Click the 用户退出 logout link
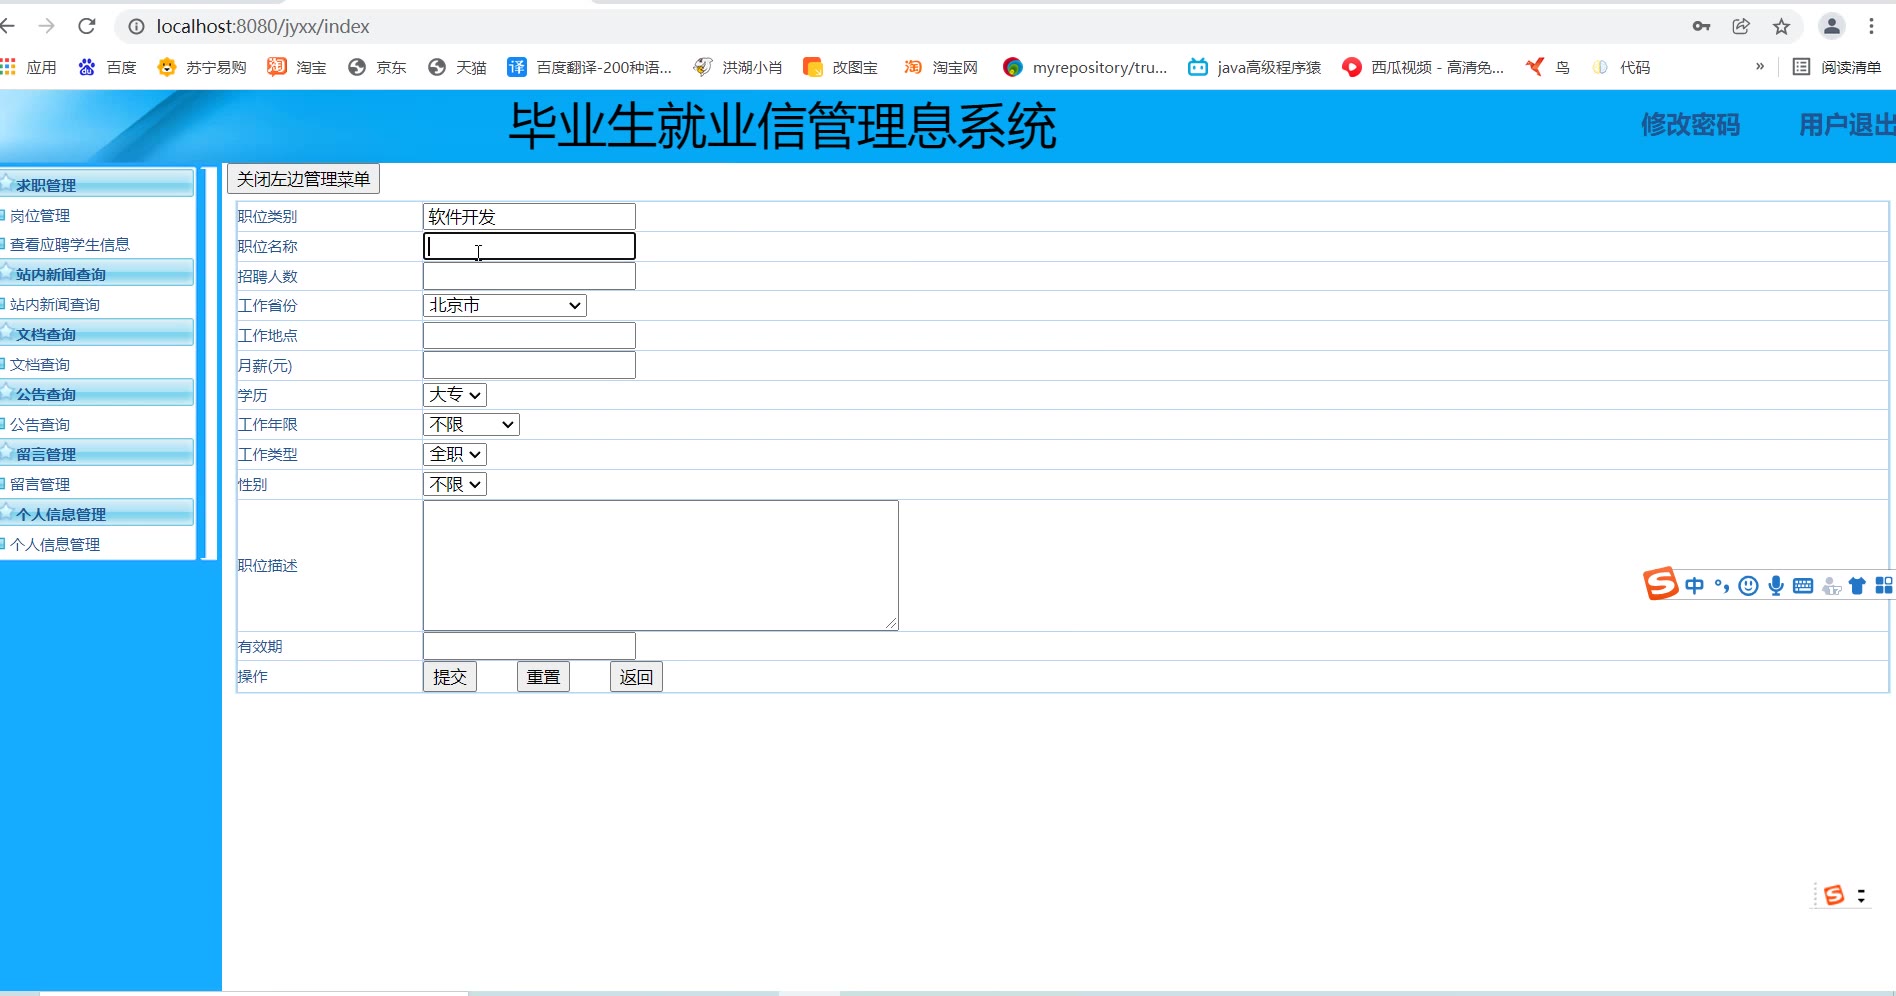This screenshot has height=996, width=1896. 1847,125
